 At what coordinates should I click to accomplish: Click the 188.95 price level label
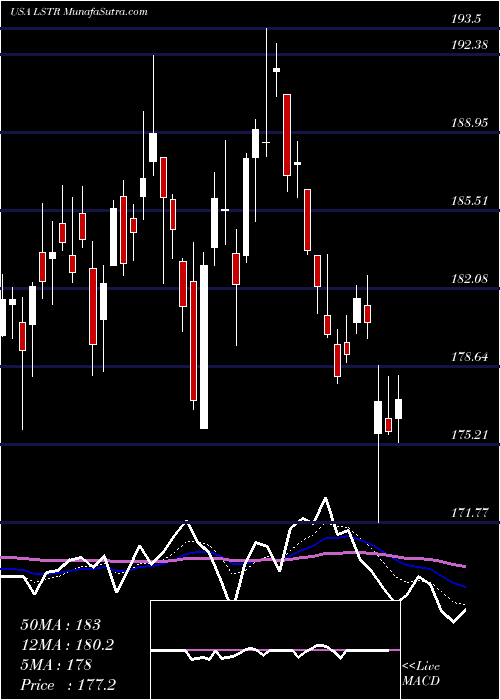pos(470,123)
